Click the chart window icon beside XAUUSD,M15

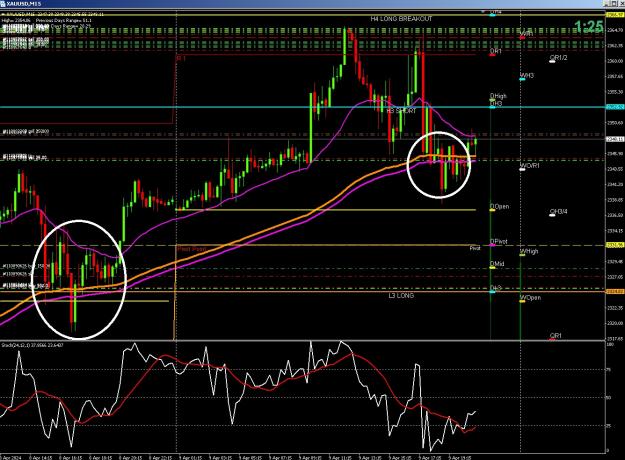[3, 4]
